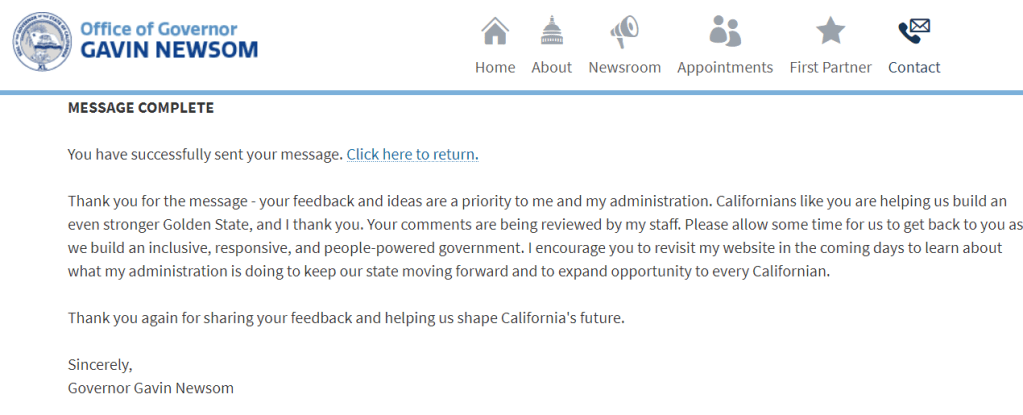Open the About menu label

(551, 68)
